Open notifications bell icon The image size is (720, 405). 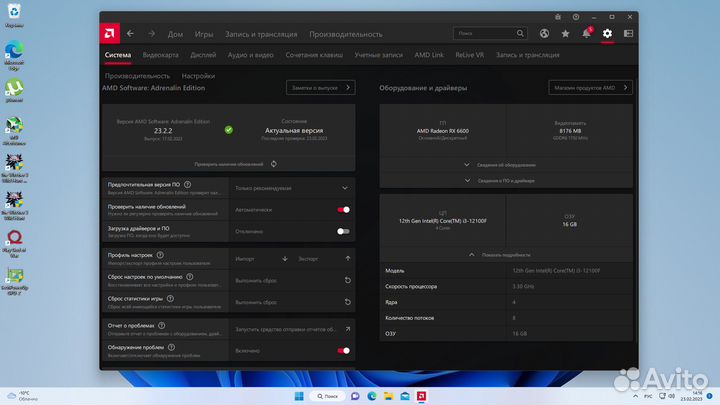pyautogui.click(x=586, y=34)
